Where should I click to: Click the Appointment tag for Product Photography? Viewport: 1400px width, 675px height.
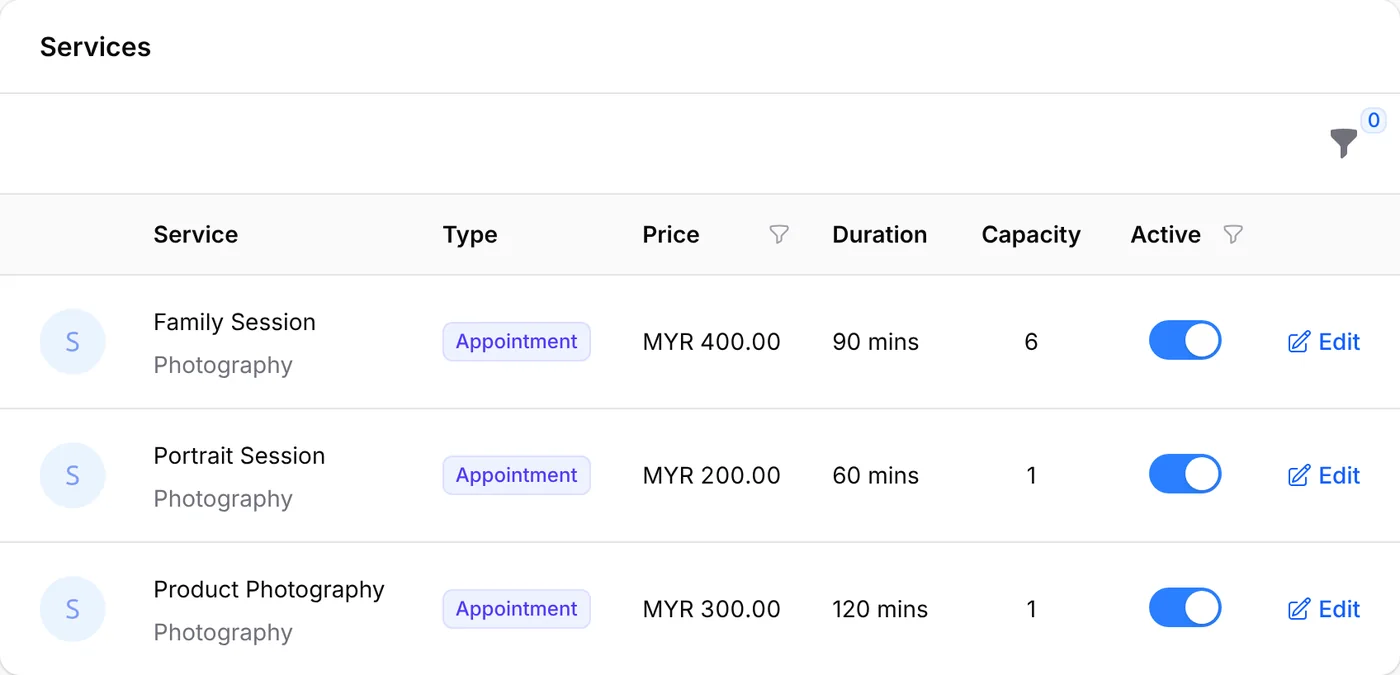click(x=517, y=609)
